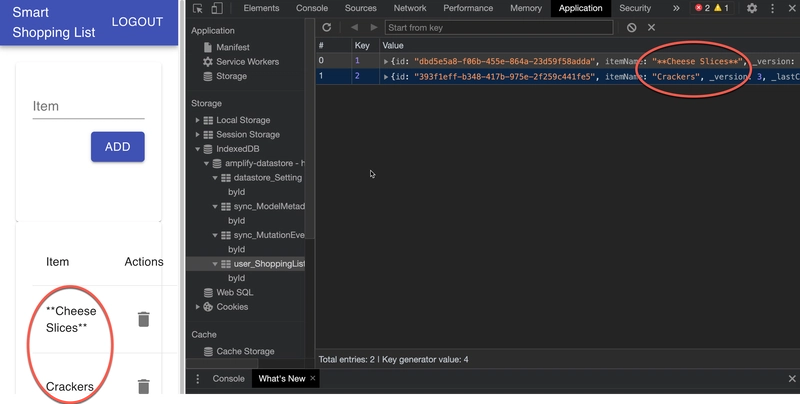Expand the Cheese Slices record object
Screen dimensions: 800x404
[387, 62]
